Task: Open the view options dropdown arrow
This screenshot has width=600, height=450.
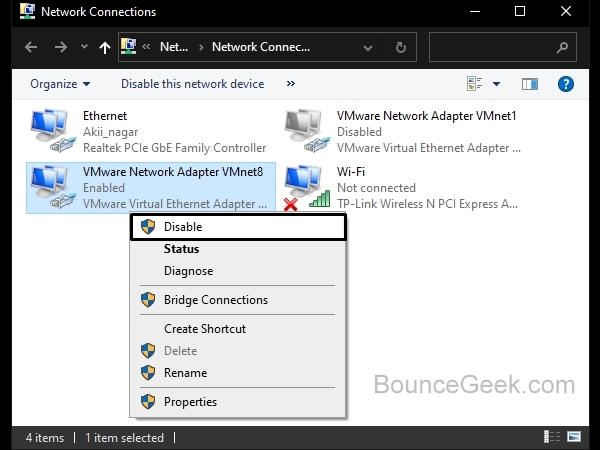Action: point(496,84)
